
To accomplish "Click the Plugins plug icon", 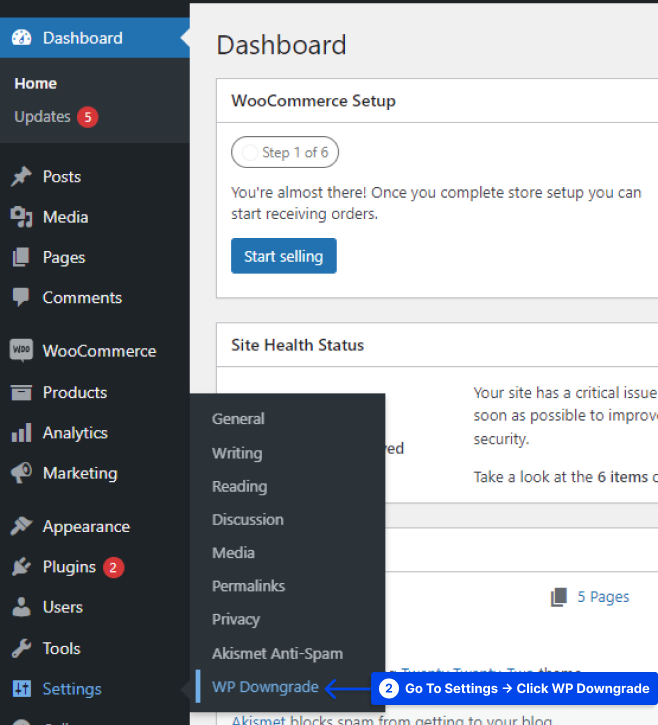I will [x=21, y=567].
